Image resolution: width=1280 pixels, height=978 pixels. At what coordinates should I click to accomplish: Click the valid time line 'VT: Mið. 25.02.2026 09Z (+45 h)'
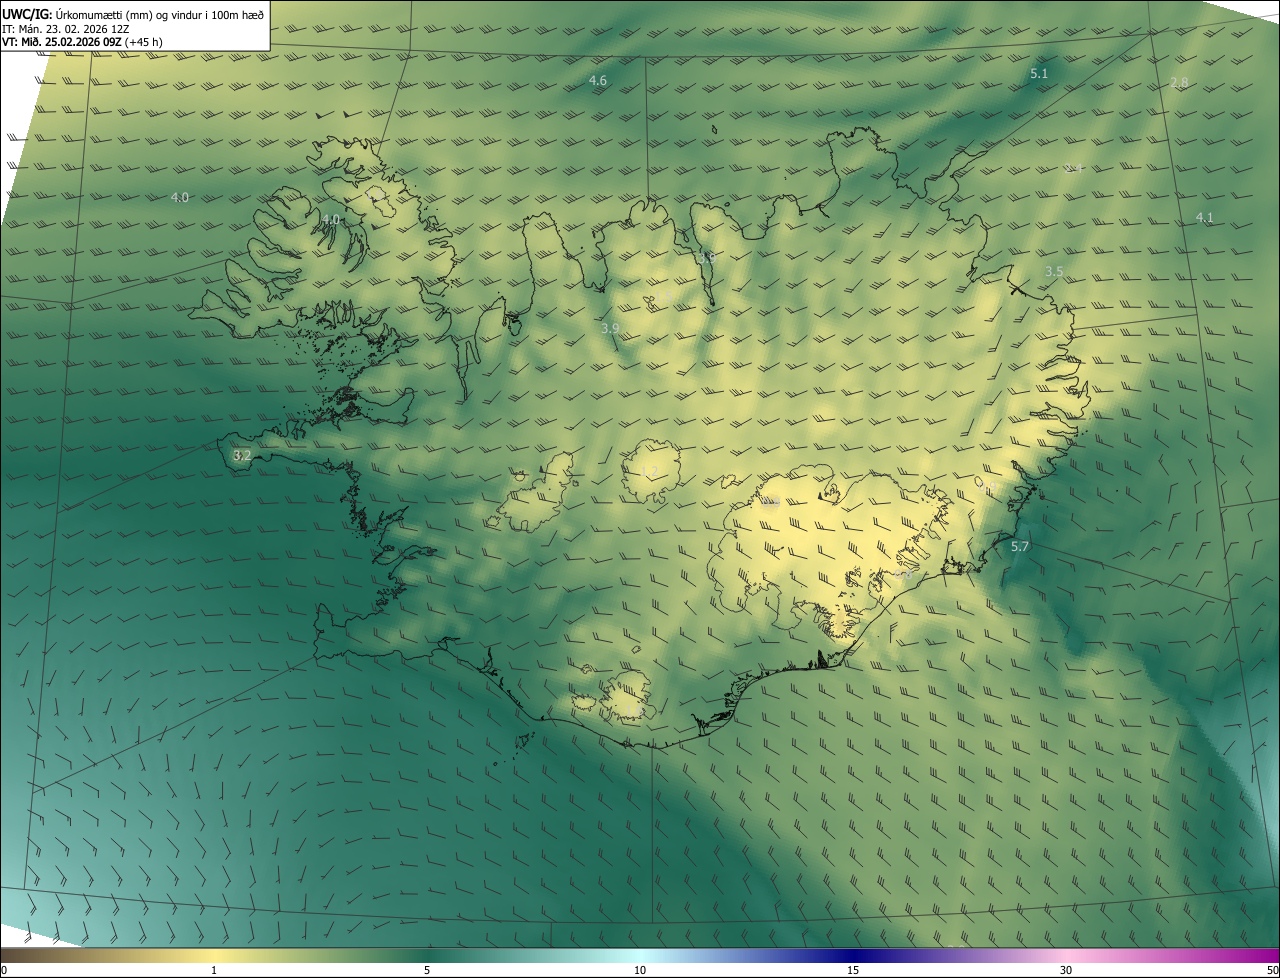point(82,42)
